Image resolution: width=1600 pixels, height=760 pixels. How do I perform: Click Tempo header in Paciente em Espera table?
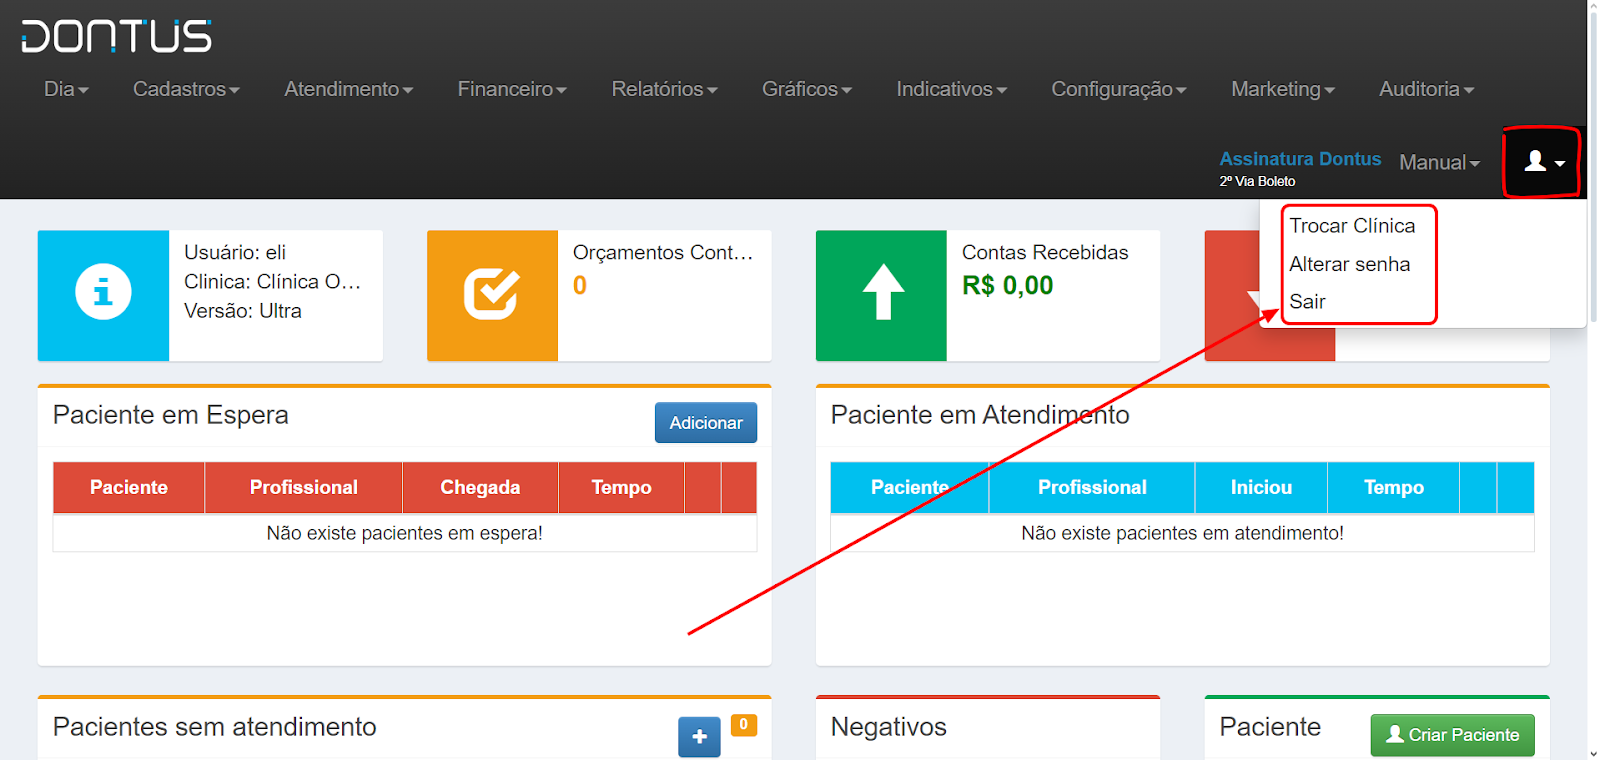(621, 487)
